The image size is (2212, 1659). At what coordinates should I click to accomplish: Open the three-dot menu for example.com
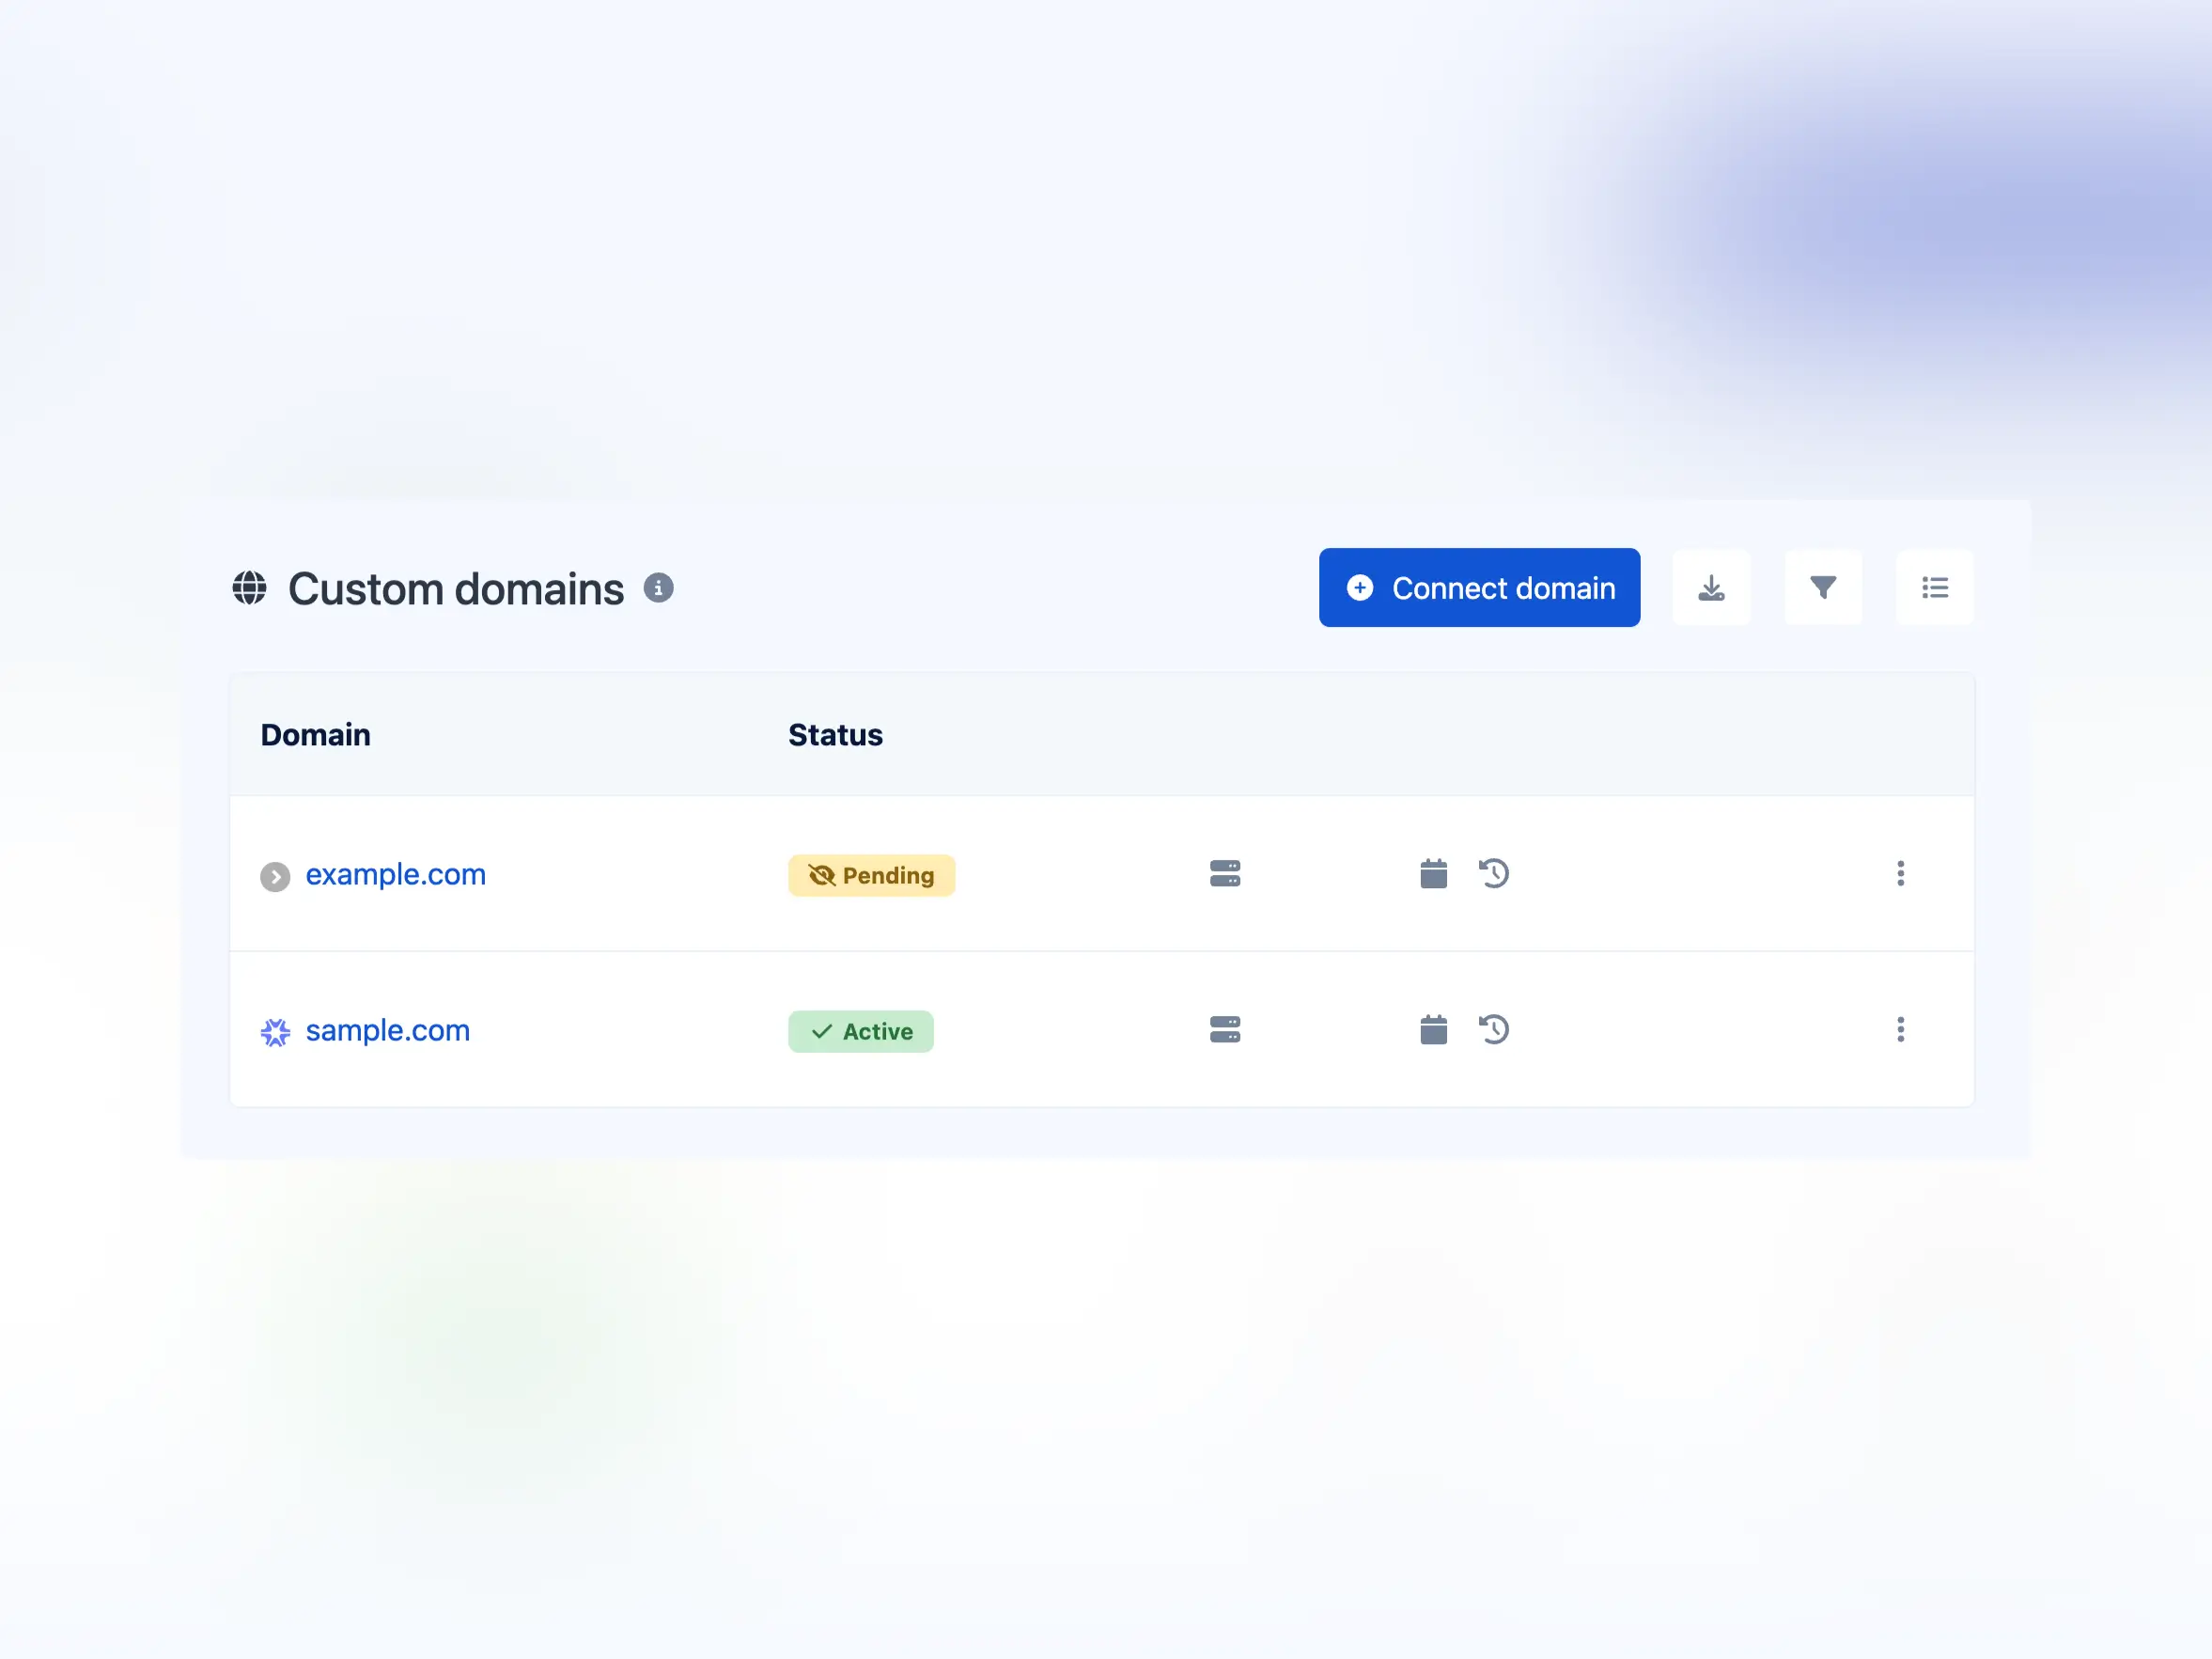(x=1901, y=874)
